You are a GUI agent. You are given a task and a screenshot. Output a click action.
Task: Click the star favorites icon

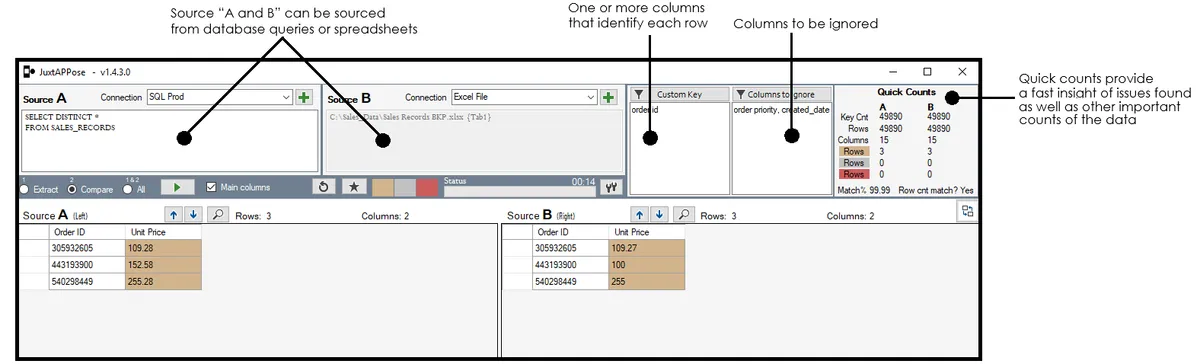point(352,187)
